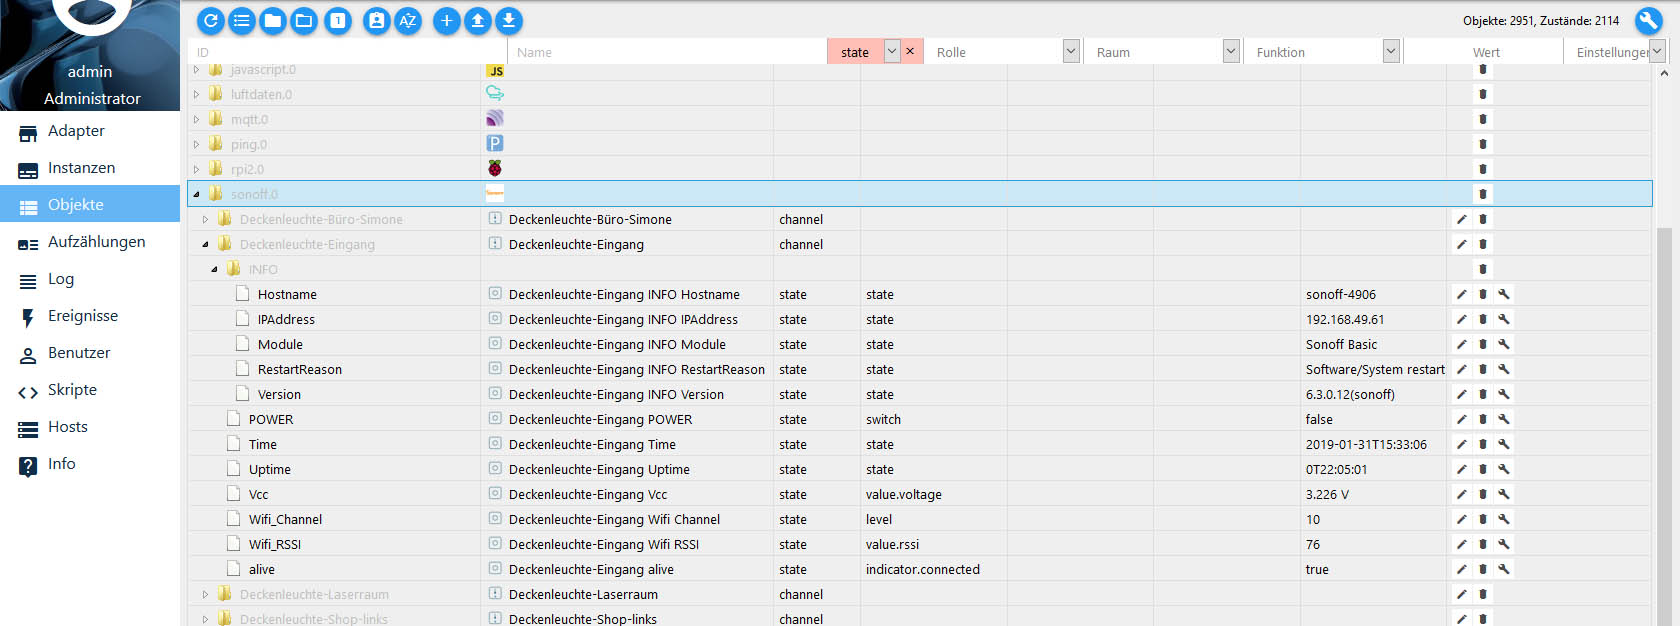Click the plus icon to add object
The image size is (1680, 626).
[446, 21]
